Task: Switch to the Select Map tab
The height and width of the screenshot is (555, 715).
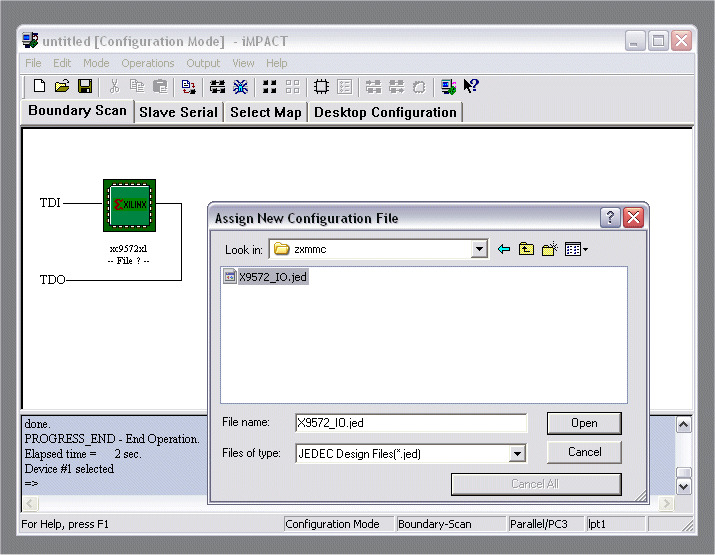Action: (x=266, y=112)
